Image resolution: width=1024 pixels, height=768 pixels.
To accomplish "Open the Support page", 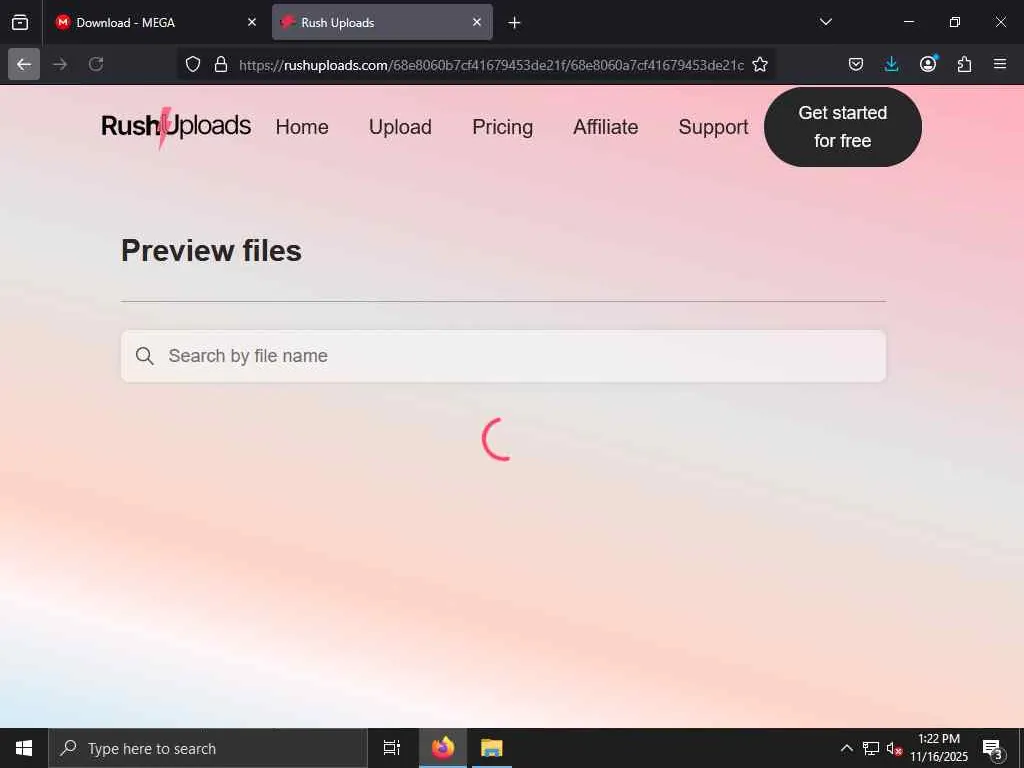I will click(x=713, y=127).
